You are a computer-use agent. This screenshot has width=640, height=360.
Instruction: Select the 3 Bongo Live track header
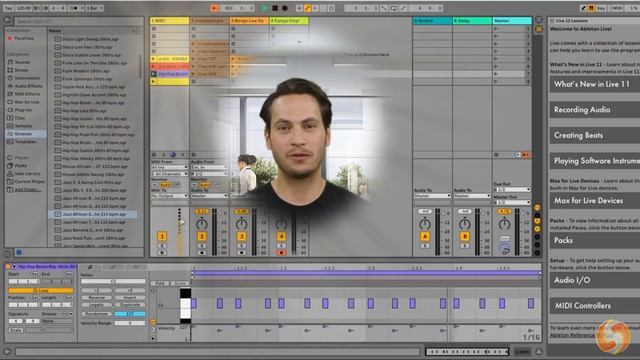(249, 20)
